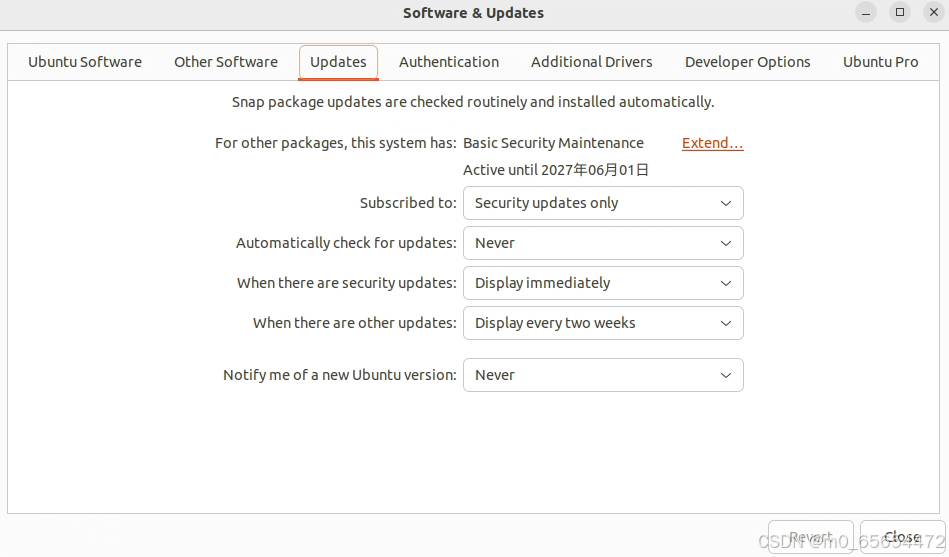949x557 pixels.
Task: Open the Other Software tab
Action: tap(226, 62)
